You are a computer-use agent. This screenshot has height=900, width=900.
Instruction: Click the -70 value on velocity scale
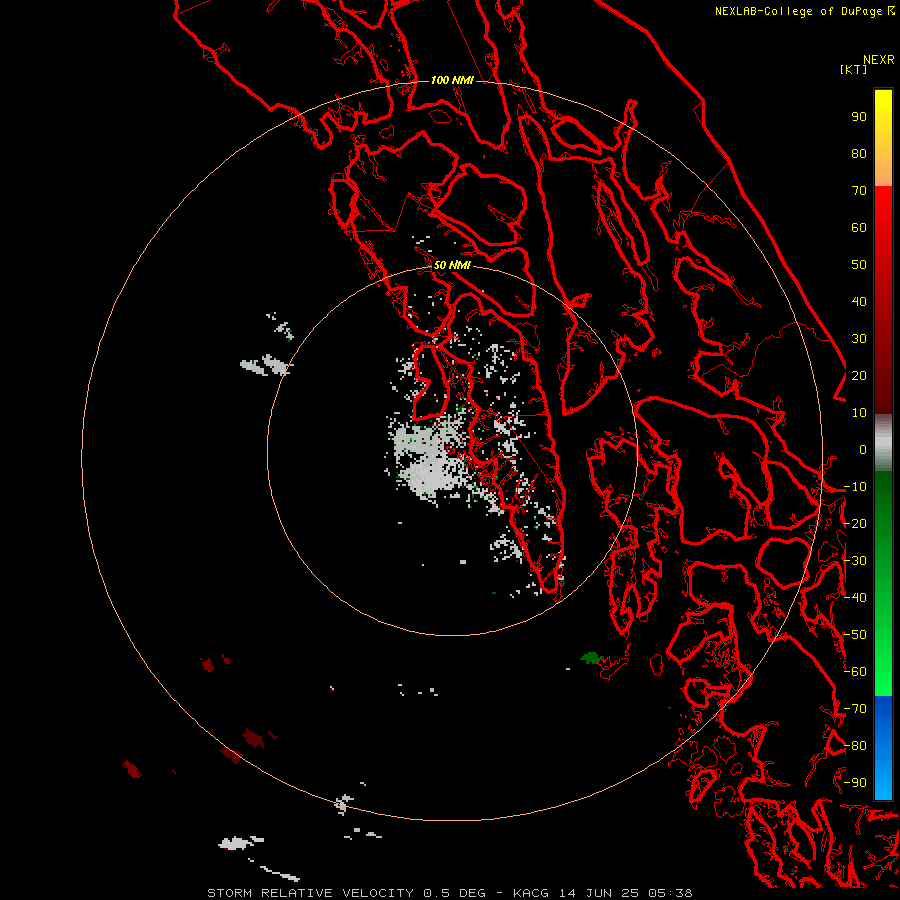pyautogui.click(x=855, y=709)
